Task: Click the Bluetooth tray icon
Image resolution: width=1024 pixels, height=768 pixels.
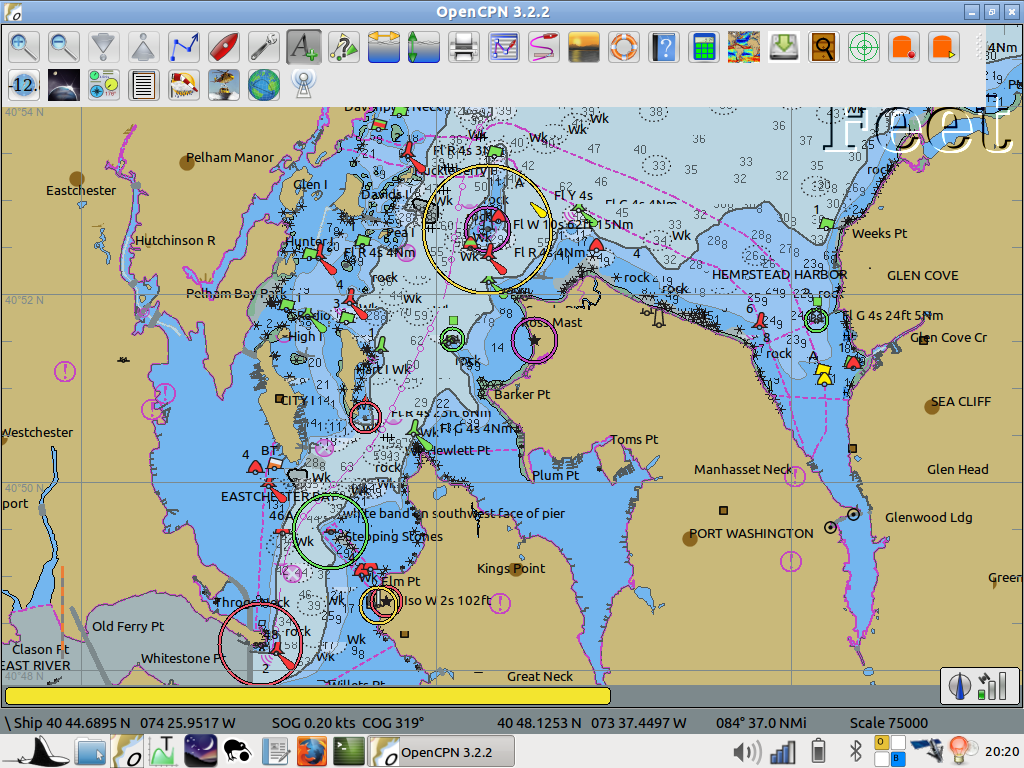Action: point(856,752)
